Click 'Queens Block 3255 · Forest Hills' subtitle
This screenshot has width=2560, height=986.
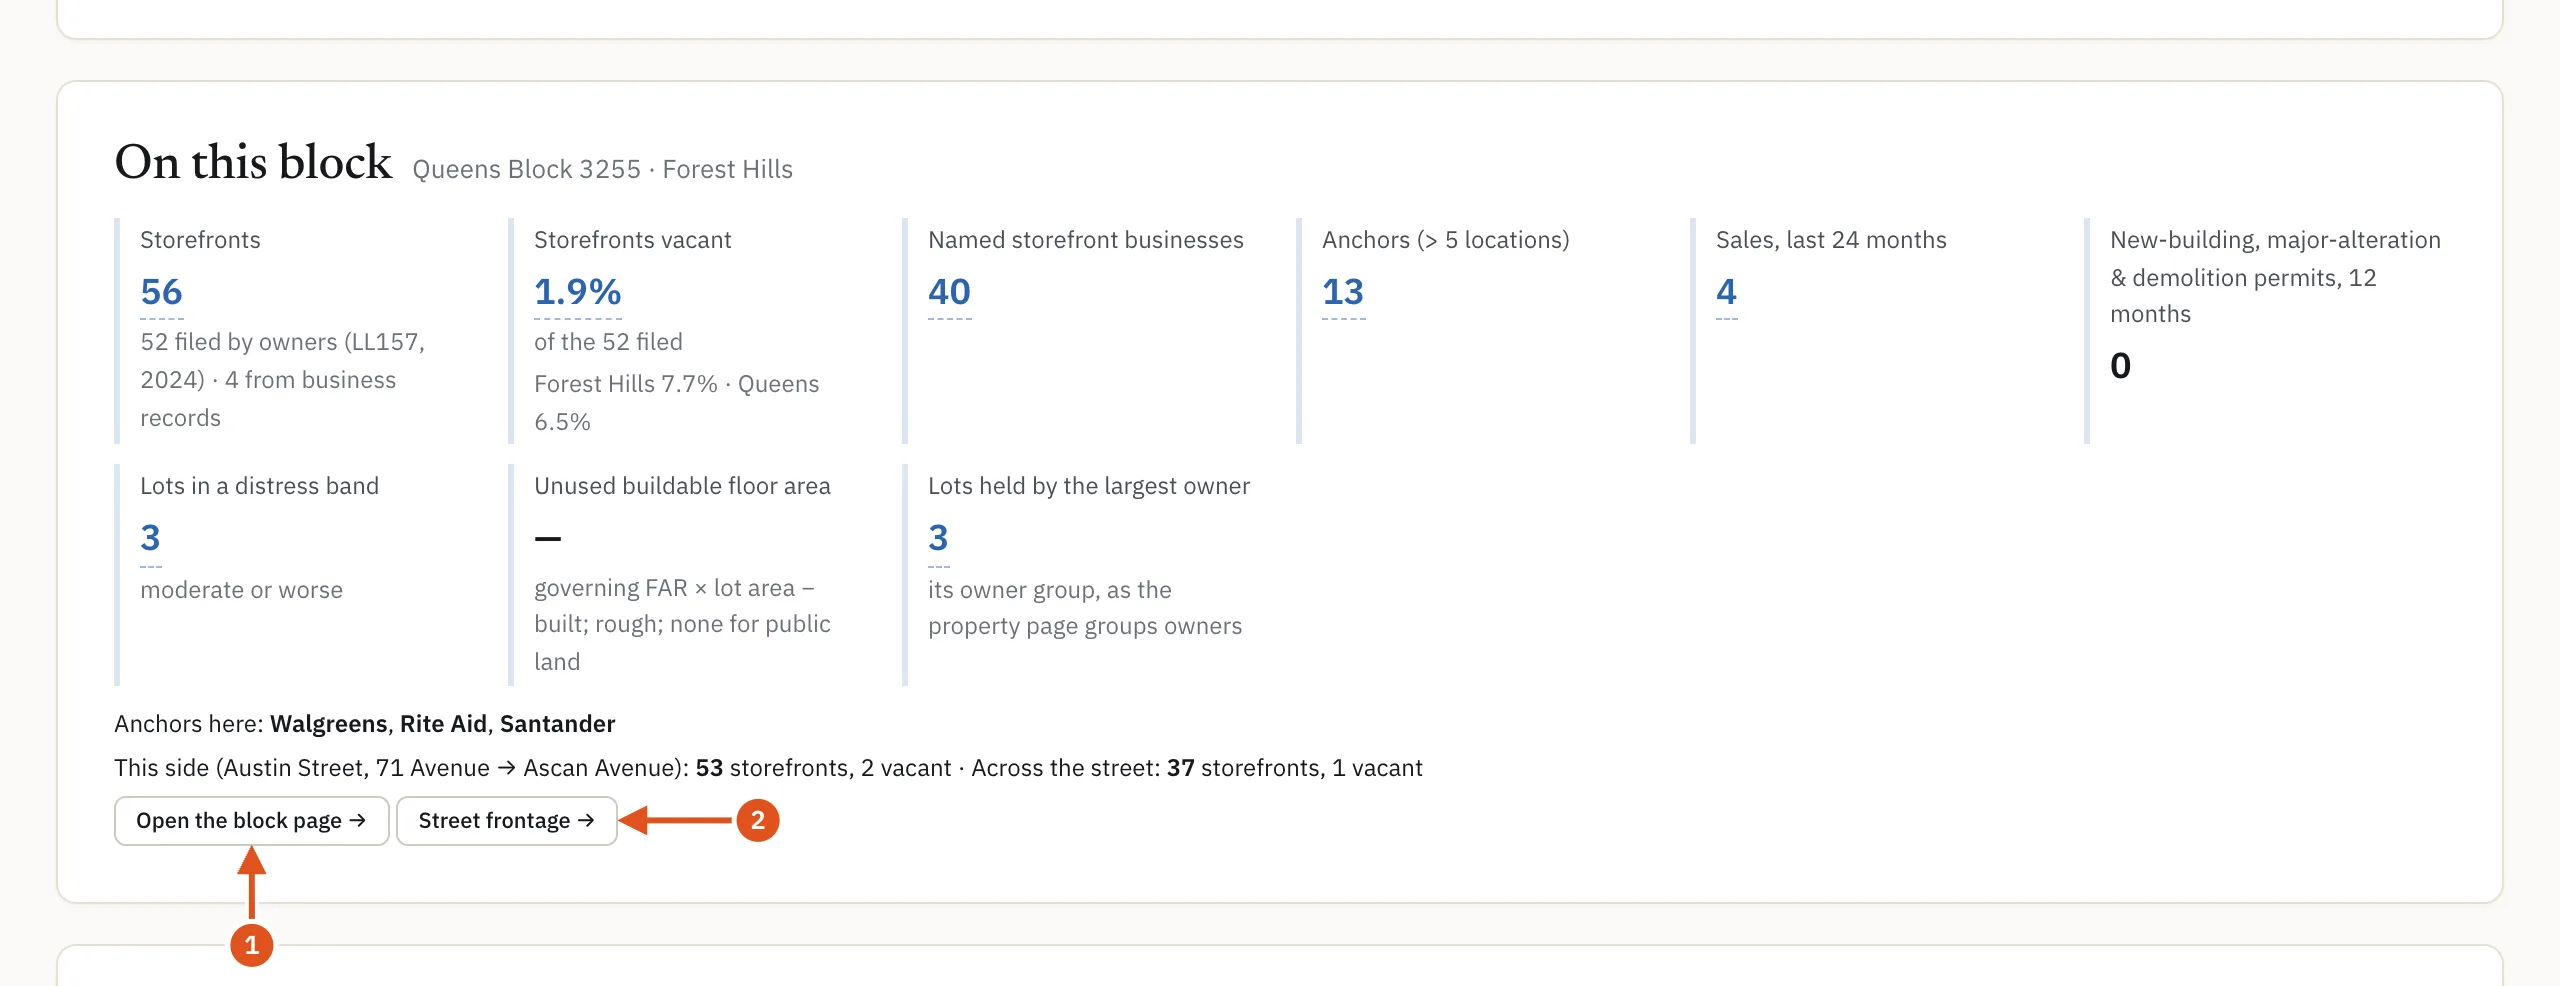tap(602, 169)
